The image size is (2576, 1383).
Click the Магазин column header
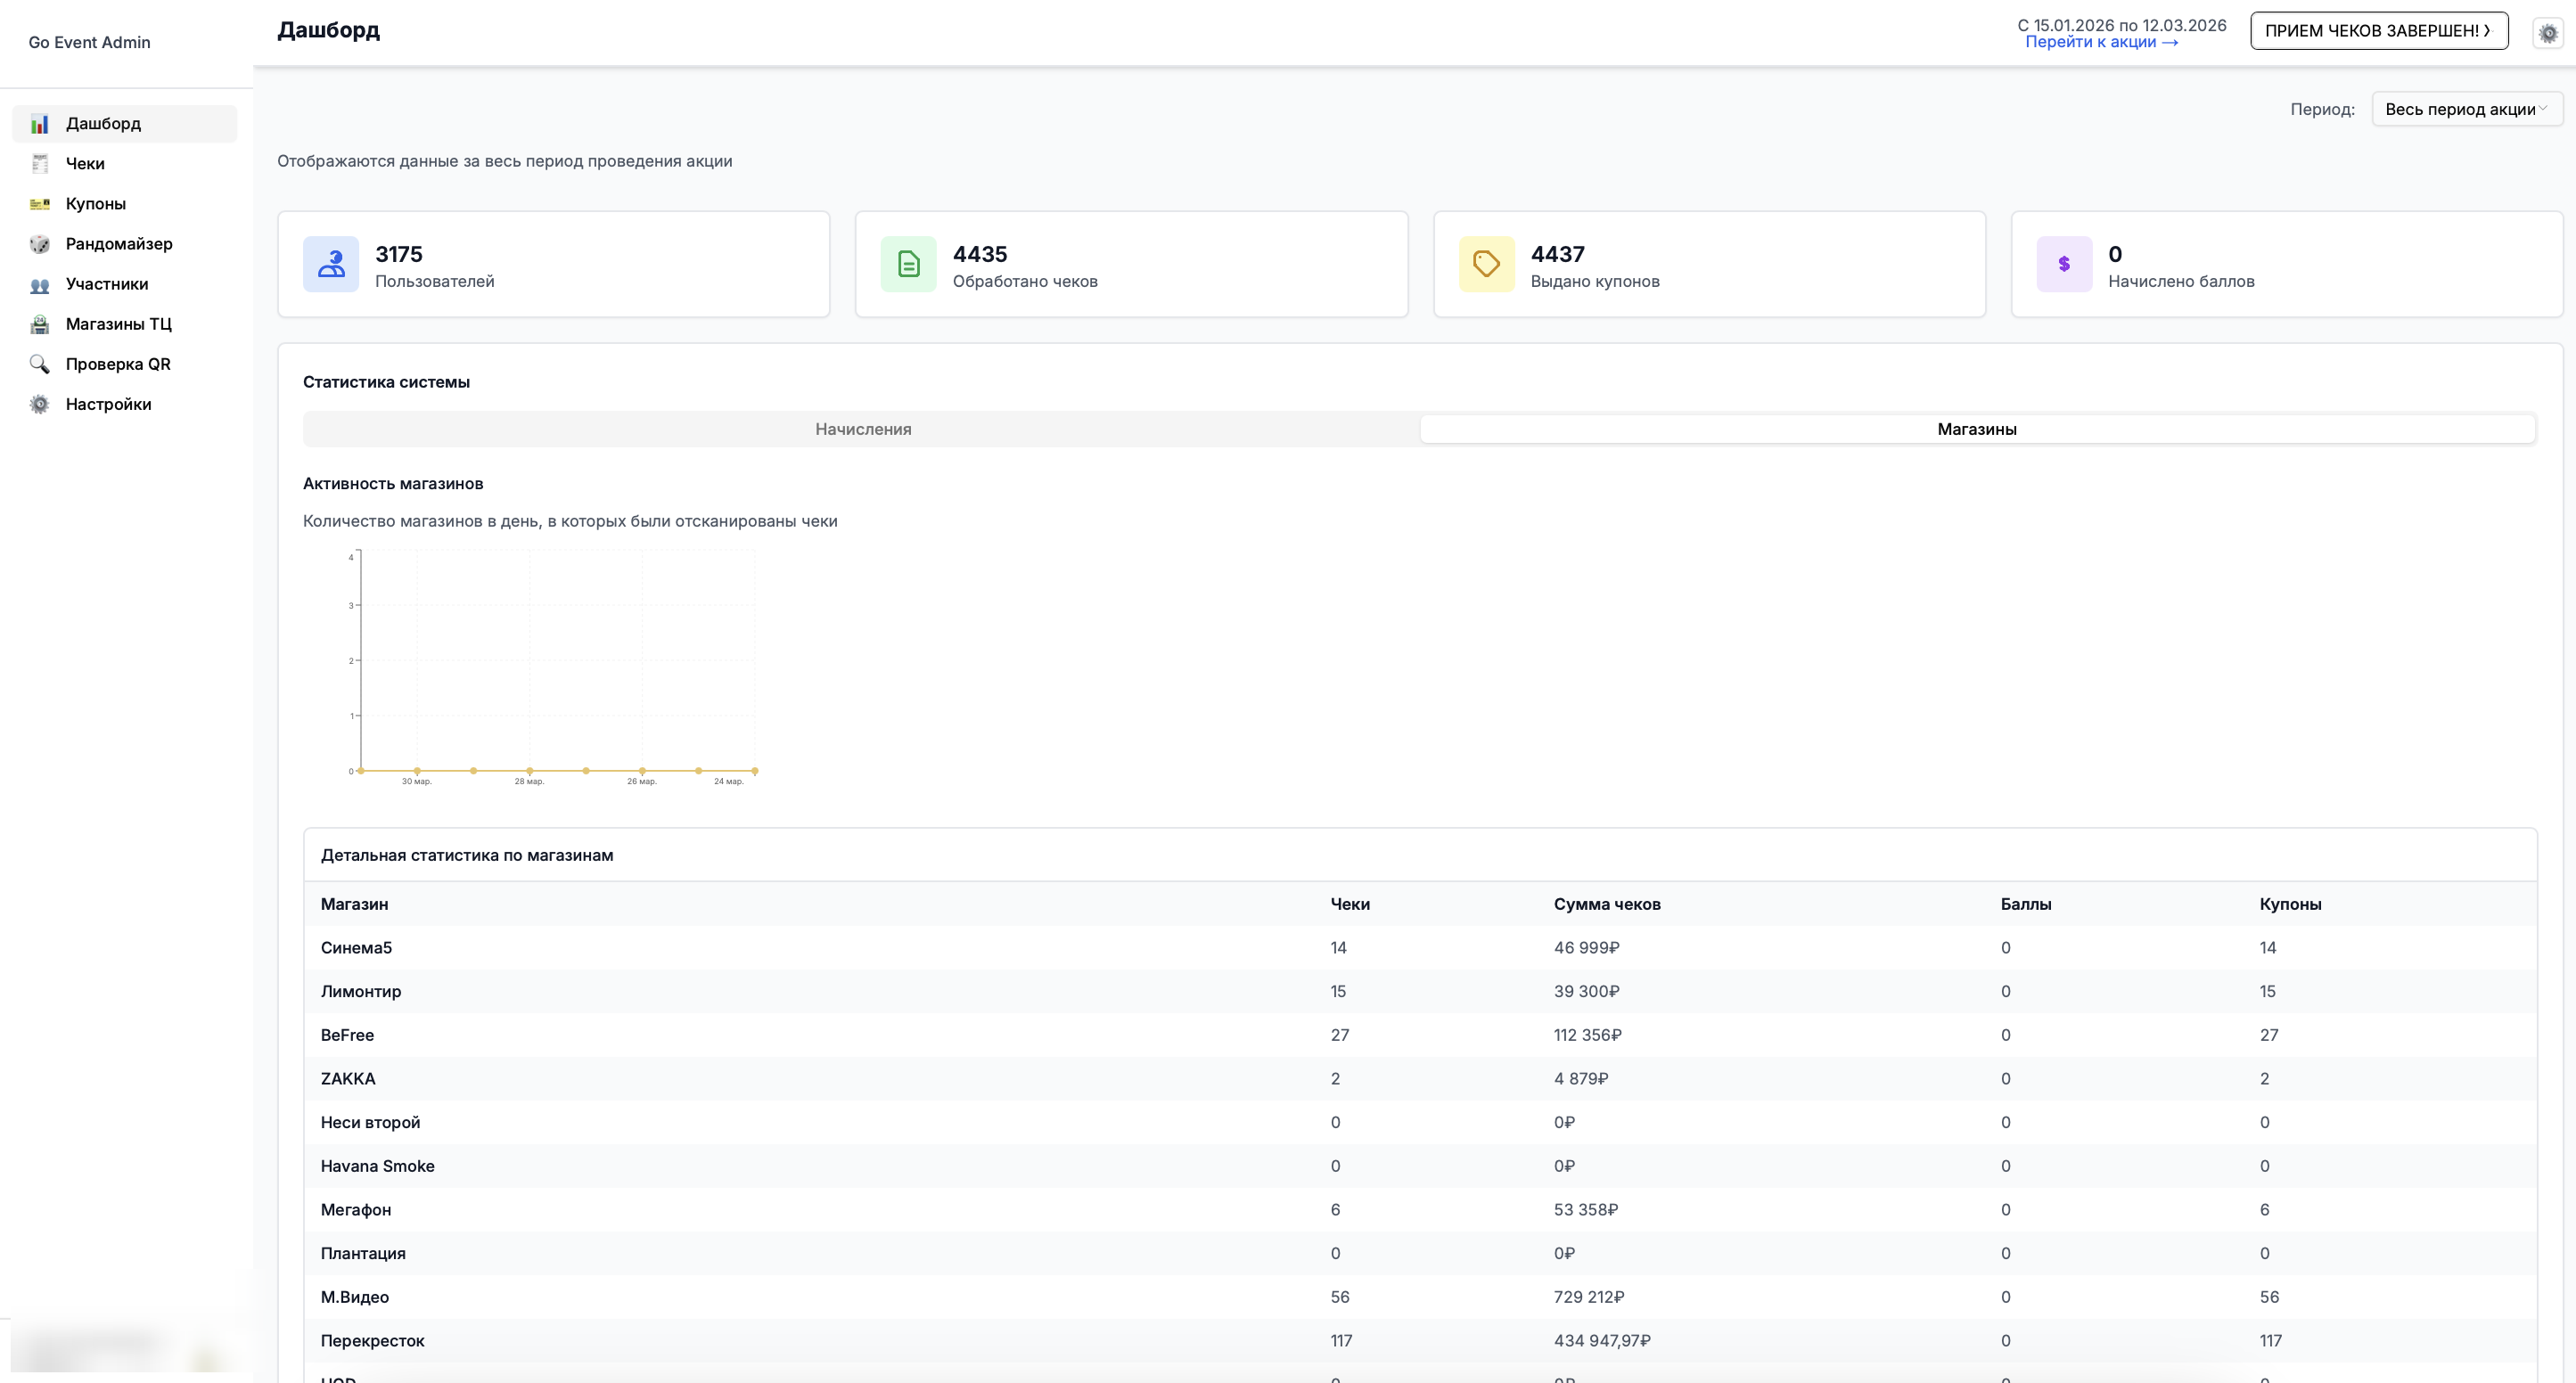354,904
